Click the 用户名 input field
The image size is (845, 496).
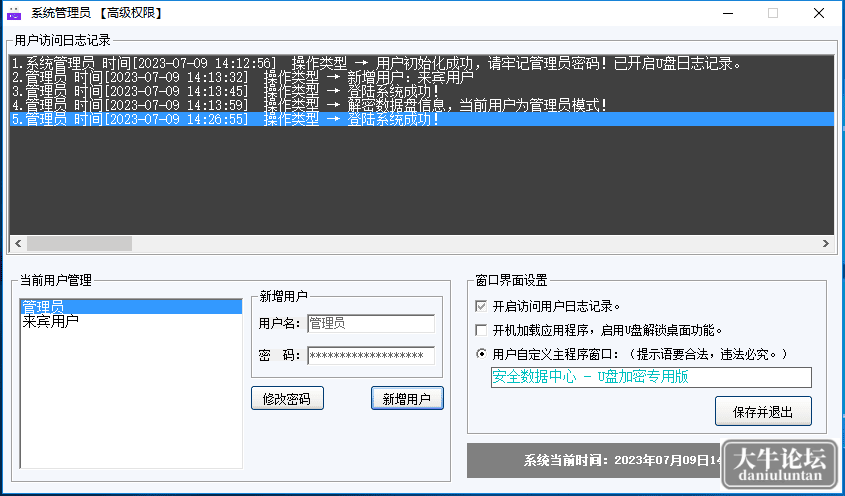[371, 323]
